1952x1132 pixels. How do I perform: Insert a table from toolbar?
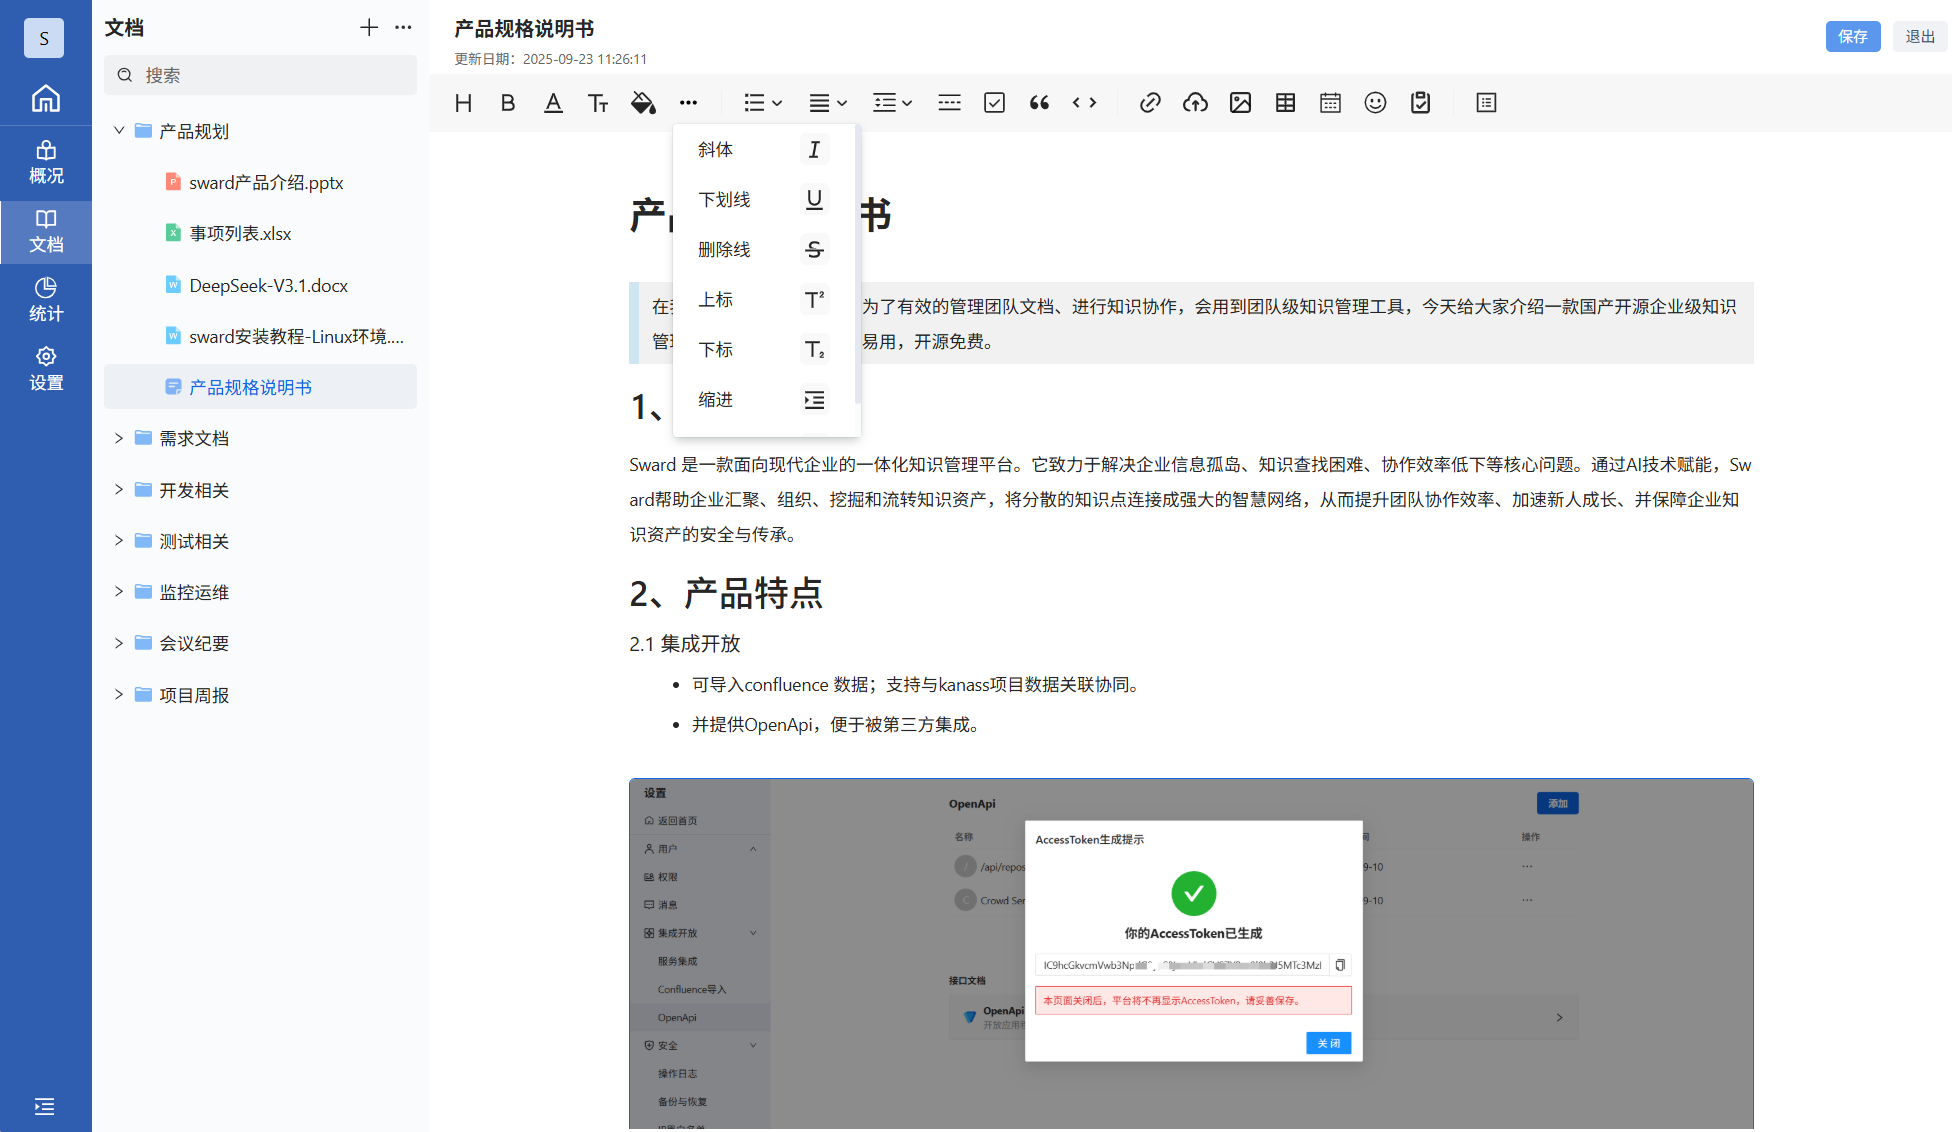[1285, 103]
